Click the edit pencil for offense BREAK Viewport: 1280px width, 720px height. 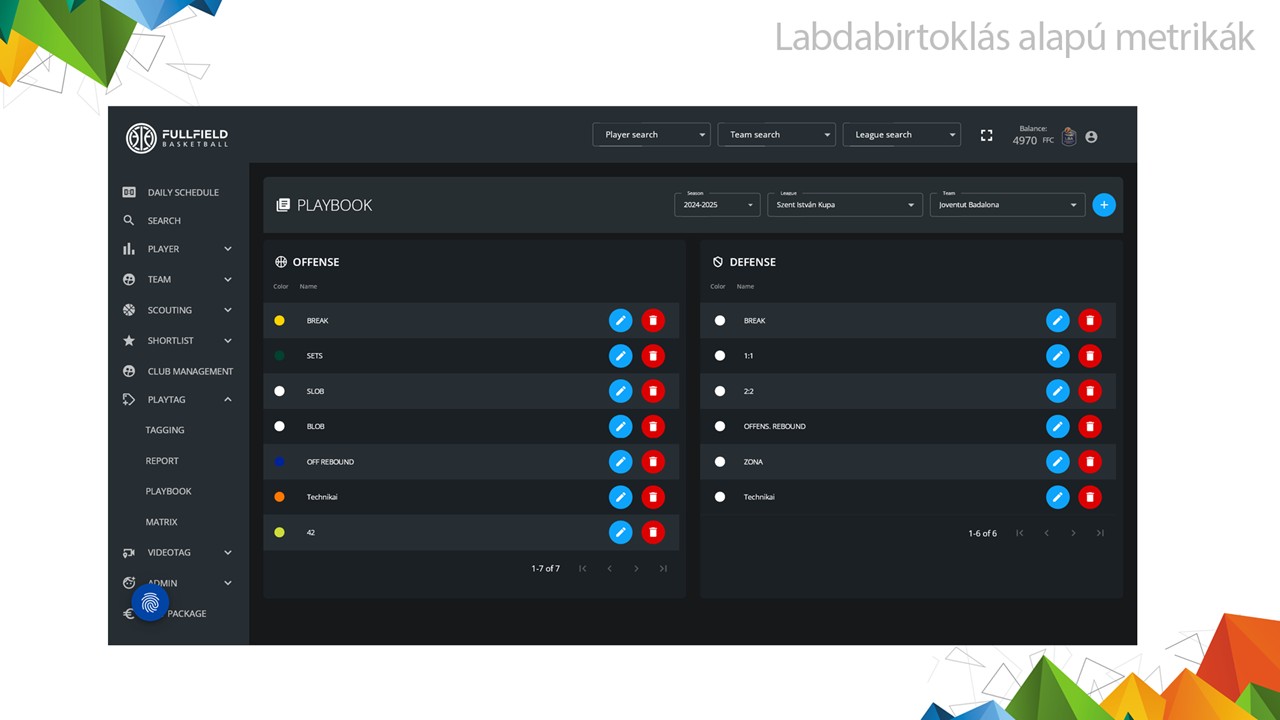[620, 320]
